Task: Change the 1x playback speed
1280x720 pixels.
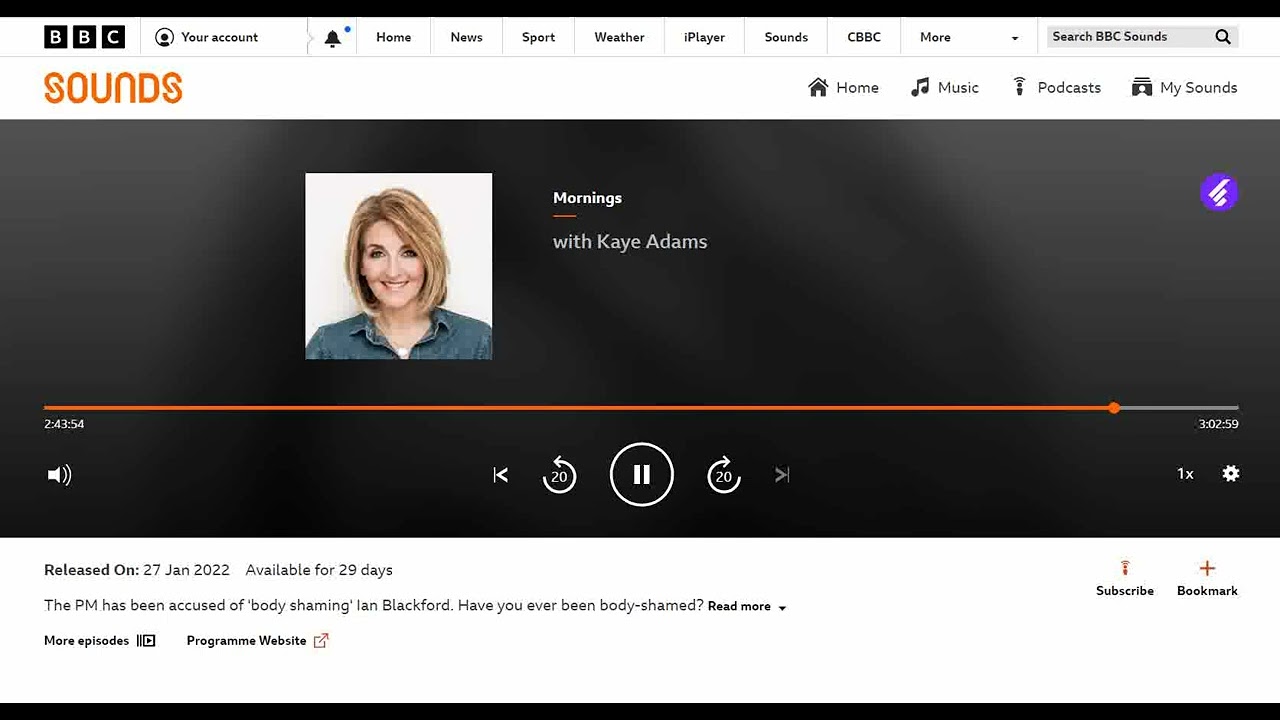Action: (x=1185, y=474)
